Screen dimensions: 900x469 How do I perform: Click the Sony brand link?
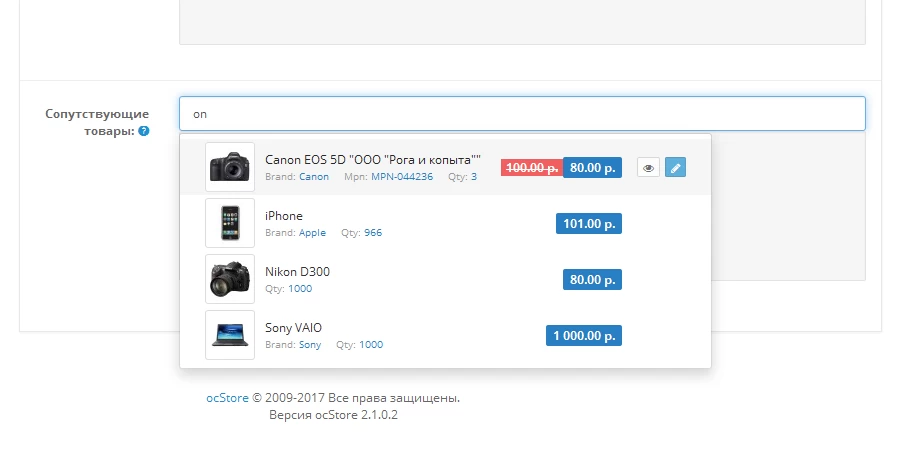tap(310, 344)
